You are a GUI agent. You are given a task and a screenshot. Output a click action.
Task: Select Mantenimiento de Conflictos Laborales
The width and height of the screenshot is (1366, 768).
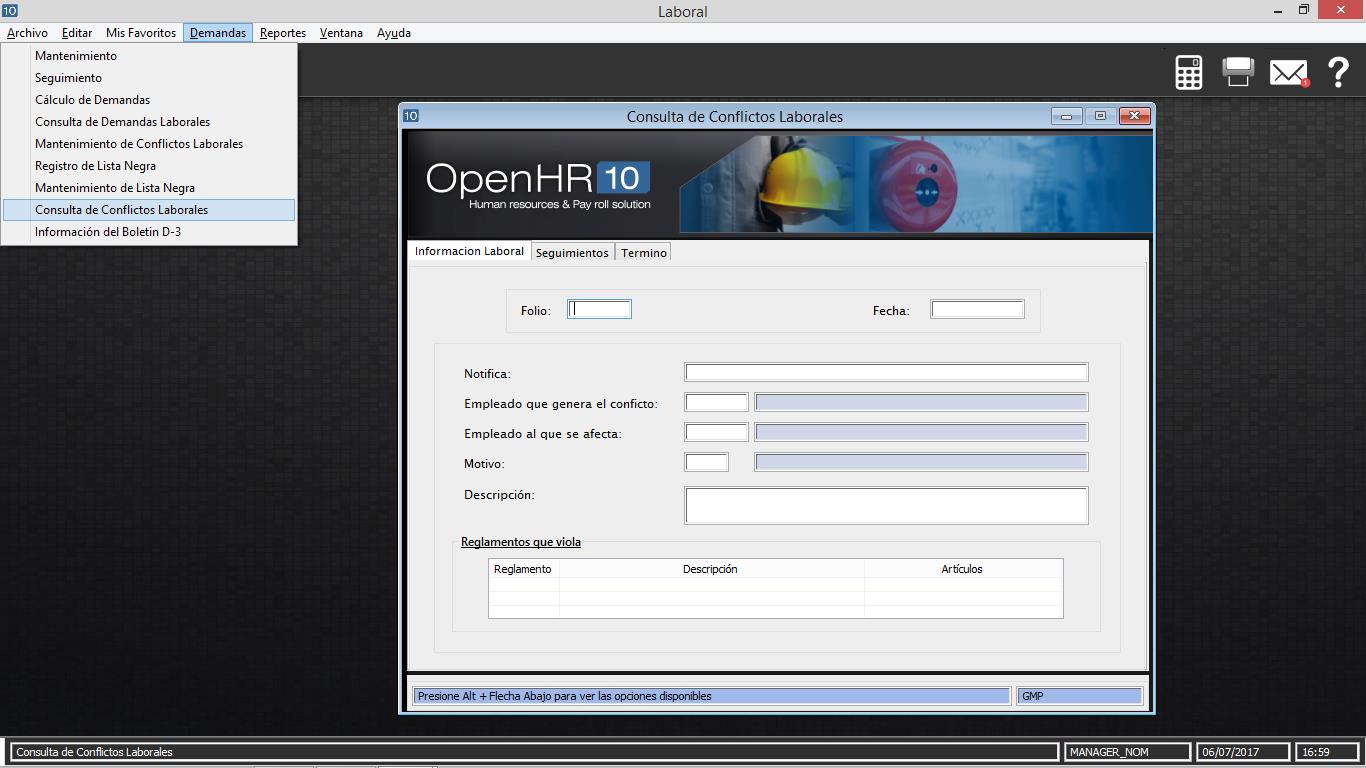(139, 144)
